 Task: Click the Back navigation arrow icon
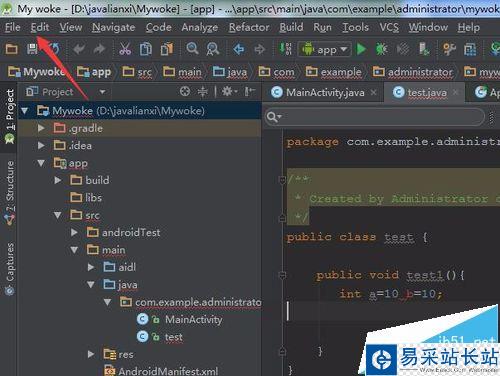(239, 49)
